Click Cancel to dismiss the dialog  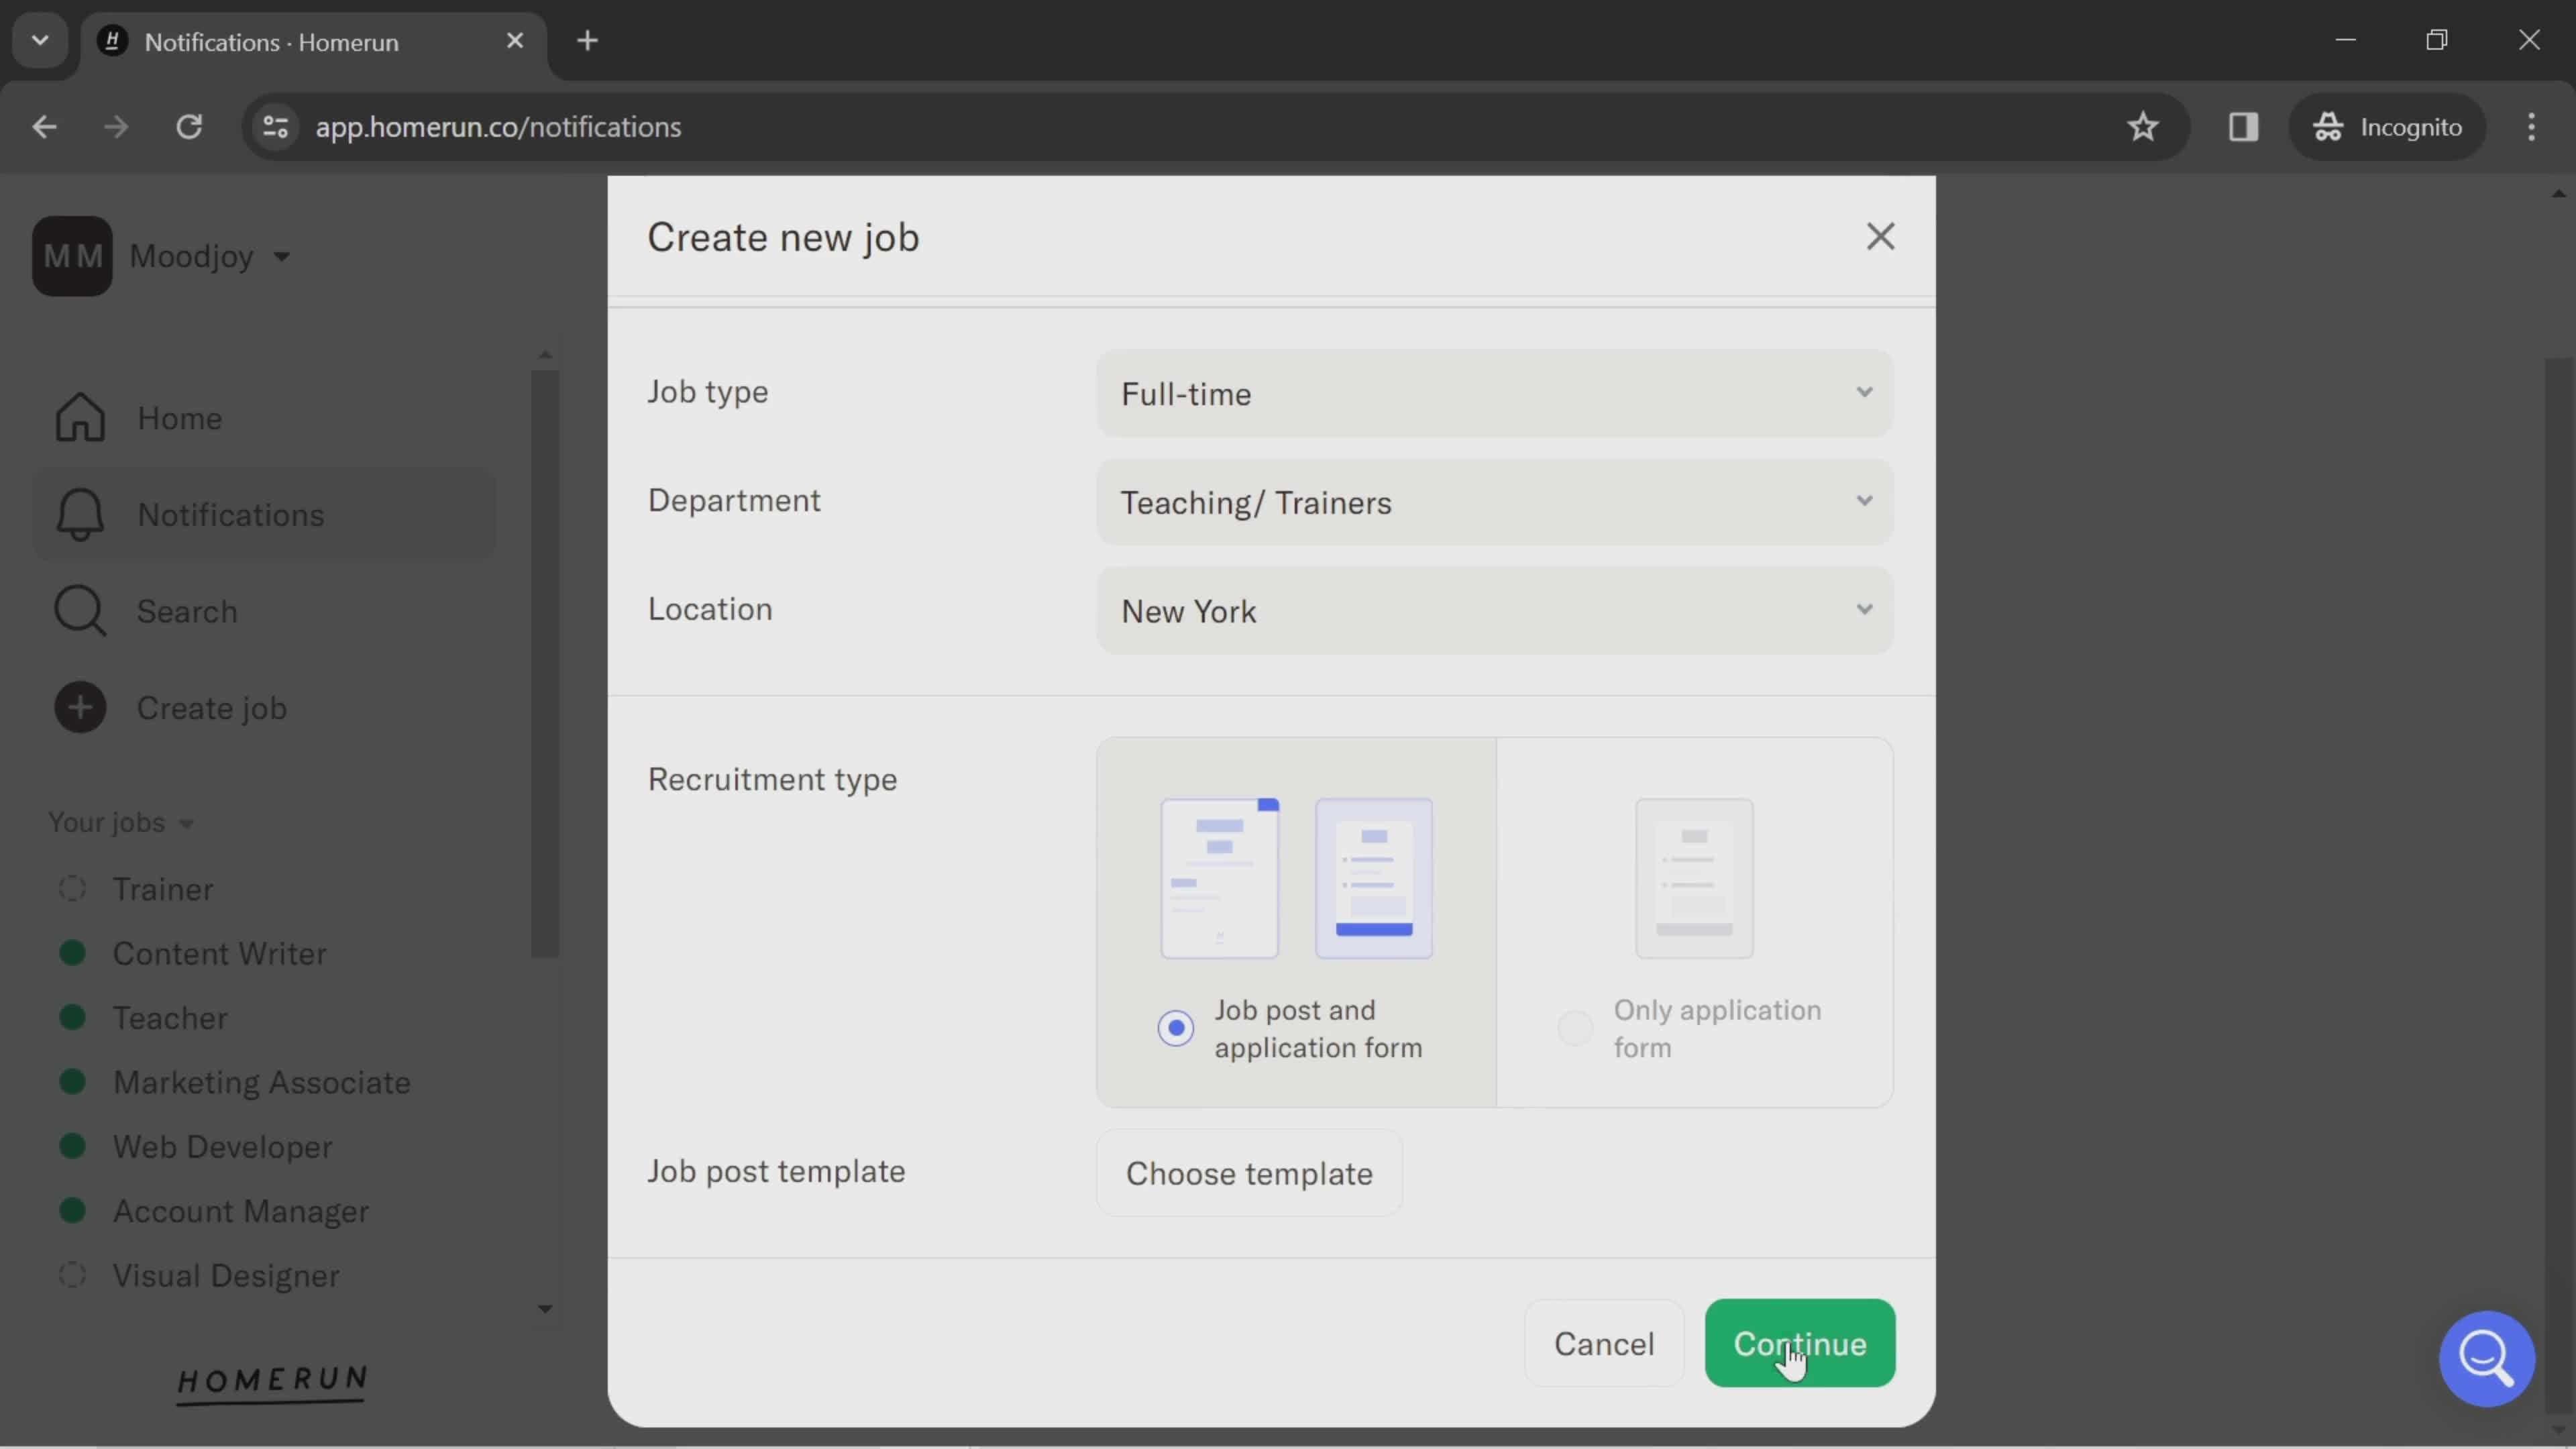pyautogui.click(x=1603, y=1344)
